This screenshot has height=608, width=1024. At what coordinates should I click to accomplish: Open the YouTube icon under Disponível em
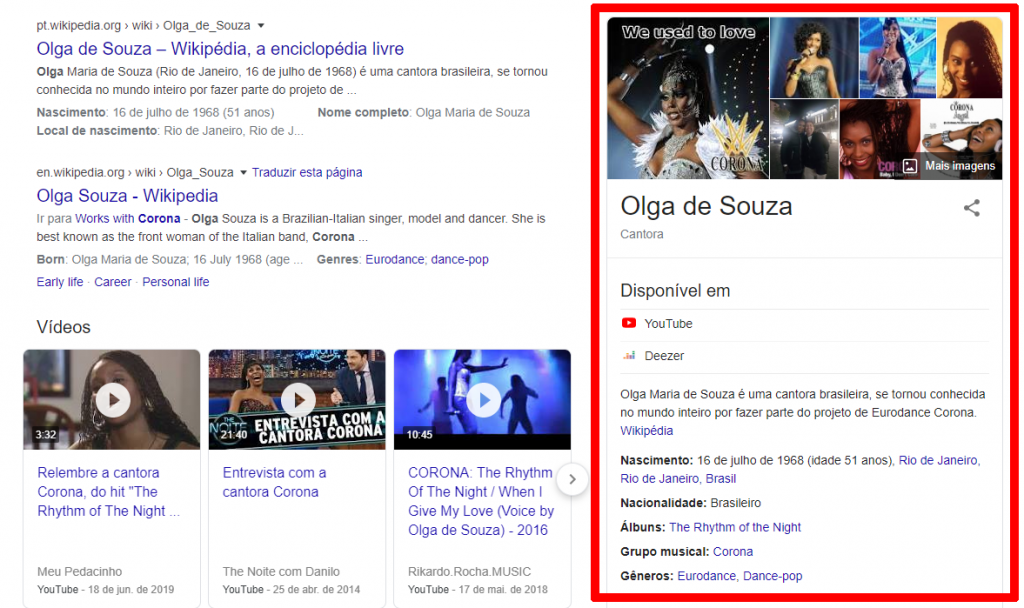tap(628, 323)
